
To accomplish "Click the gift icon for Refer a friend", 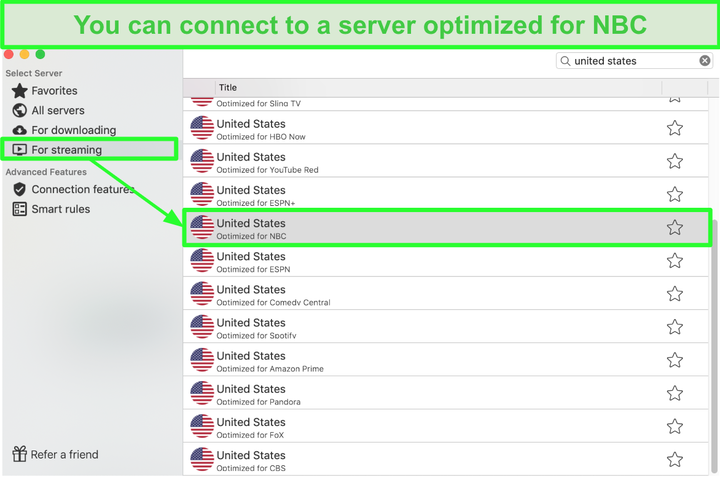I will (20, 454).
